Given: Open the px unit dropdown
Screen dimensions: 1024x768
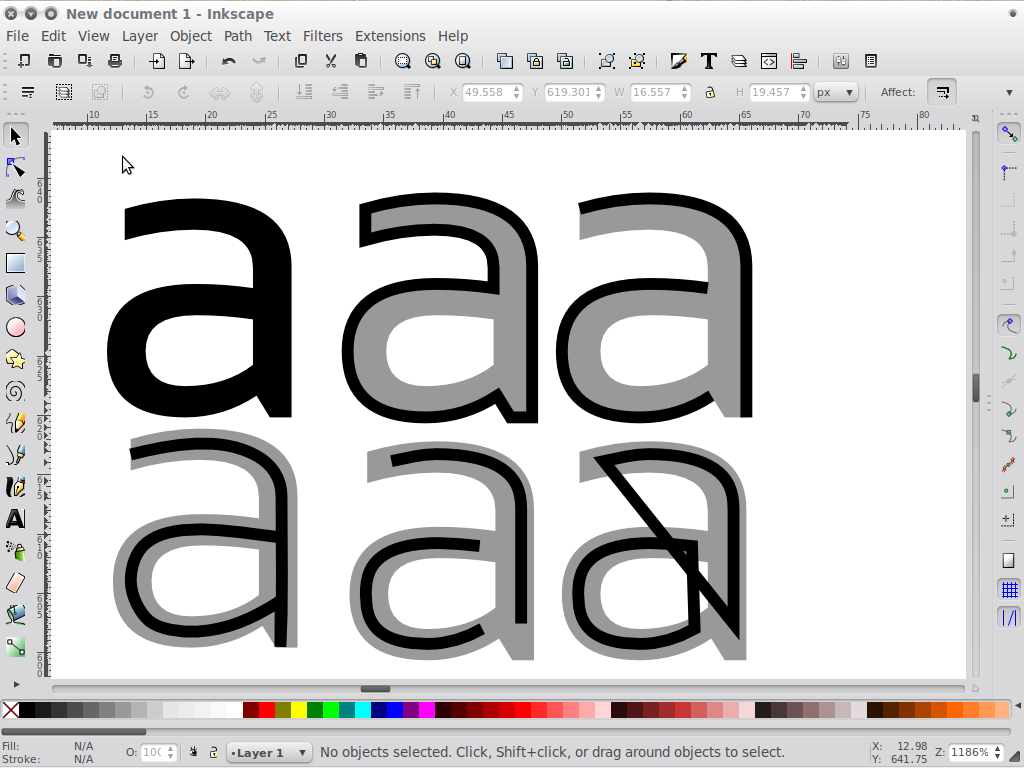Looking at the screenshot, I should (x=835, y=92).
